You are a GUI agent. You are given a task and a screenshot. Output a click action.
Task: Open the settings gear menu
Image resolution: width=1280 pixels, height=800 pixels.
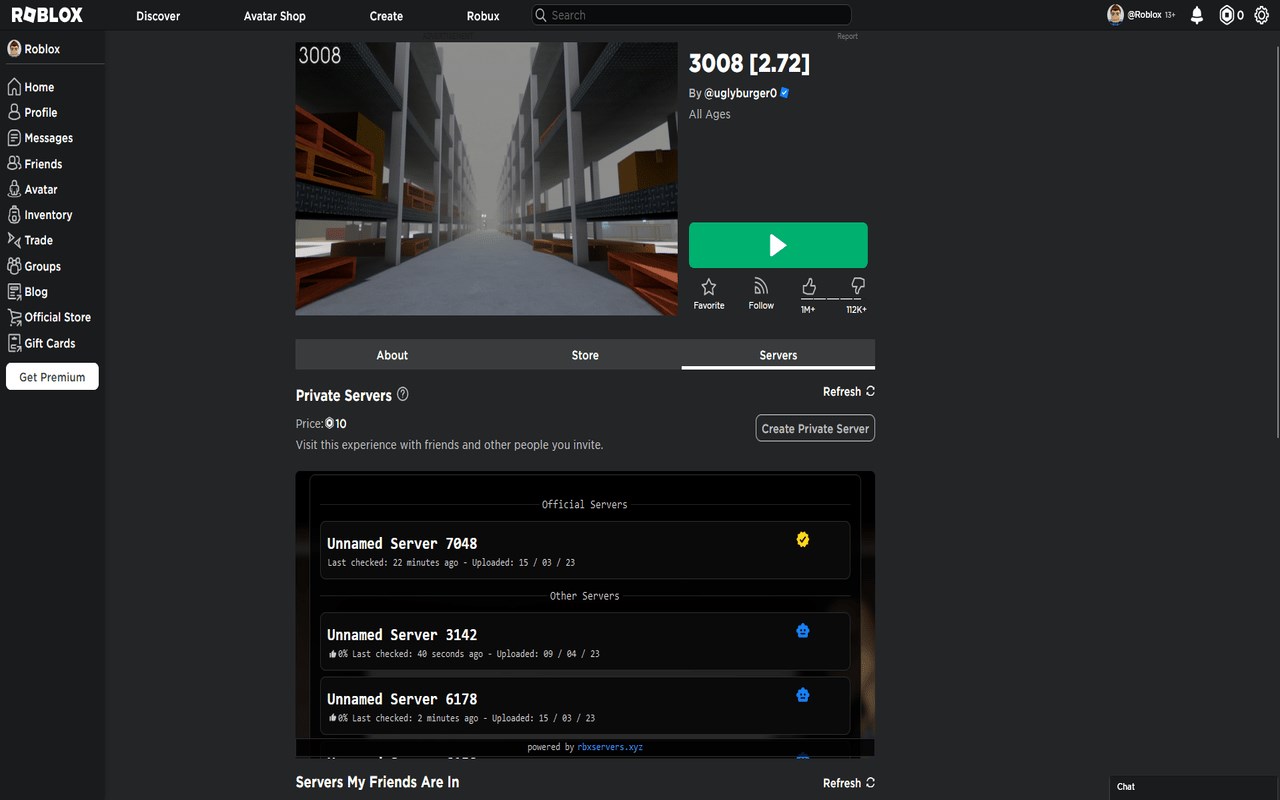coord(1261,15)
